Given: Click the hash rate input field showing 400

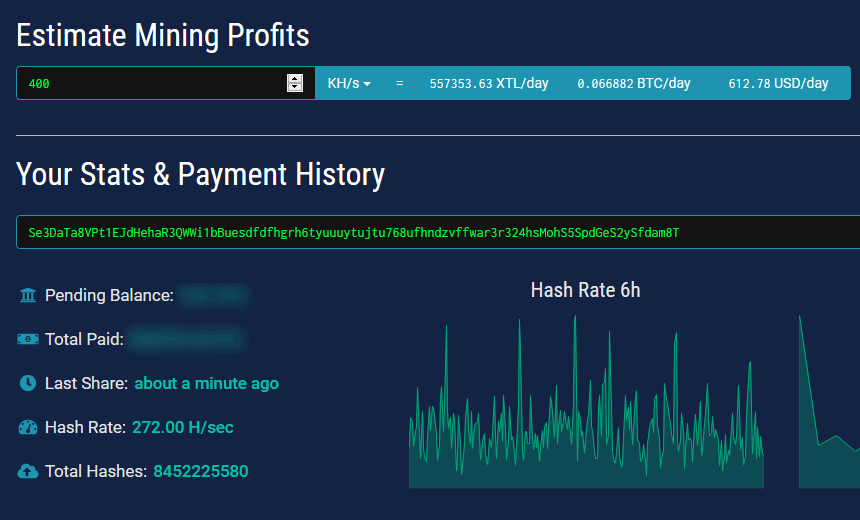Looking at the screenshot, I should pos(166,83).
